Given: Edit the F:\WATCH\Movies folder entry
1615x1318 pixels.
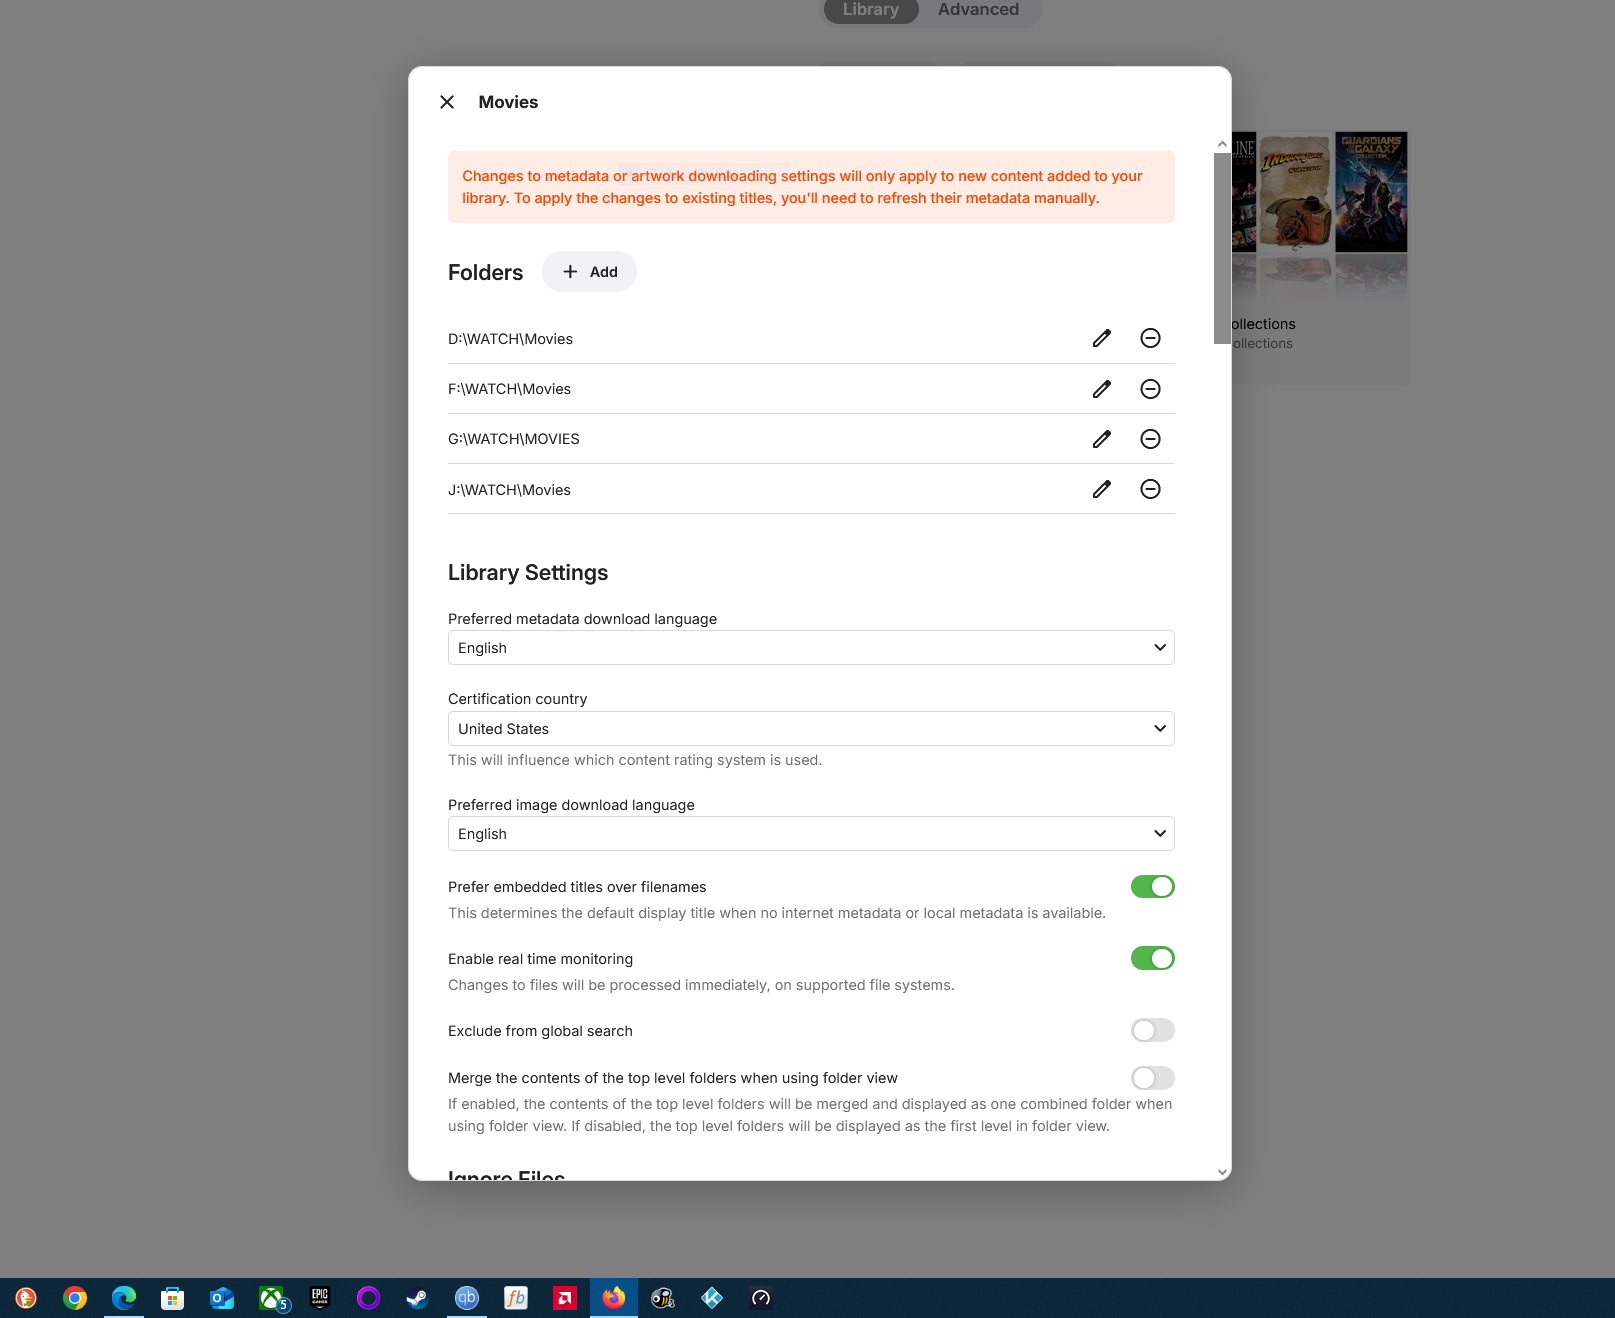Looking at the screenshot, I should pyautogui.click(x=1101, y=389).
